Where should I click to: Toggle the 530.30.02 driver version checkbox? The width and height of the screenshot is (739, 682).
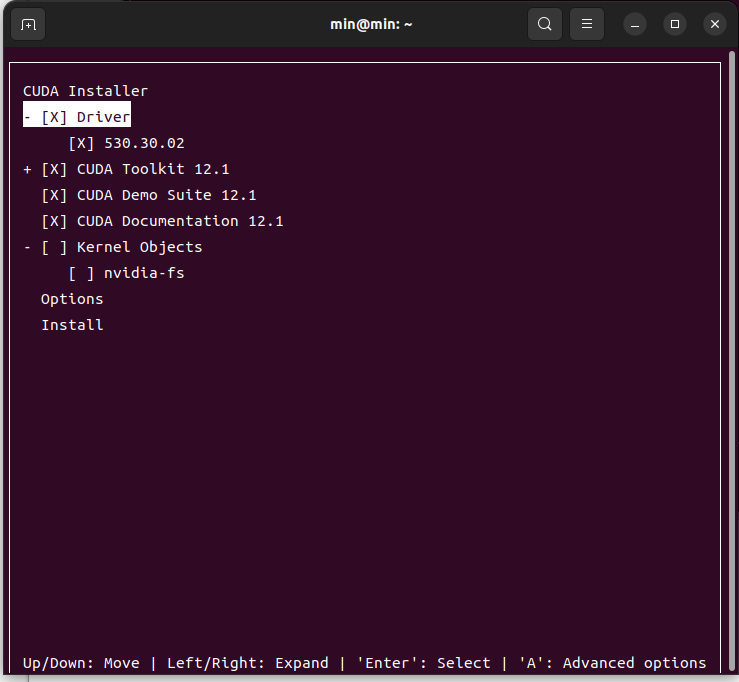pos(81,143)
